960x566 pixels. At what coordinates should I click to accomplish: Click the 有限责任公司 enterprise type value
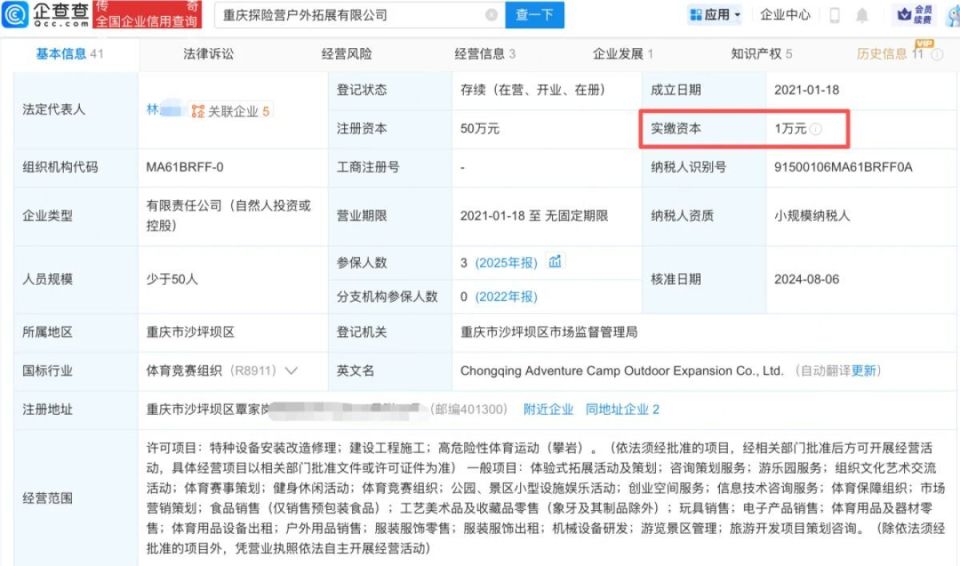(x=228, y=216)
